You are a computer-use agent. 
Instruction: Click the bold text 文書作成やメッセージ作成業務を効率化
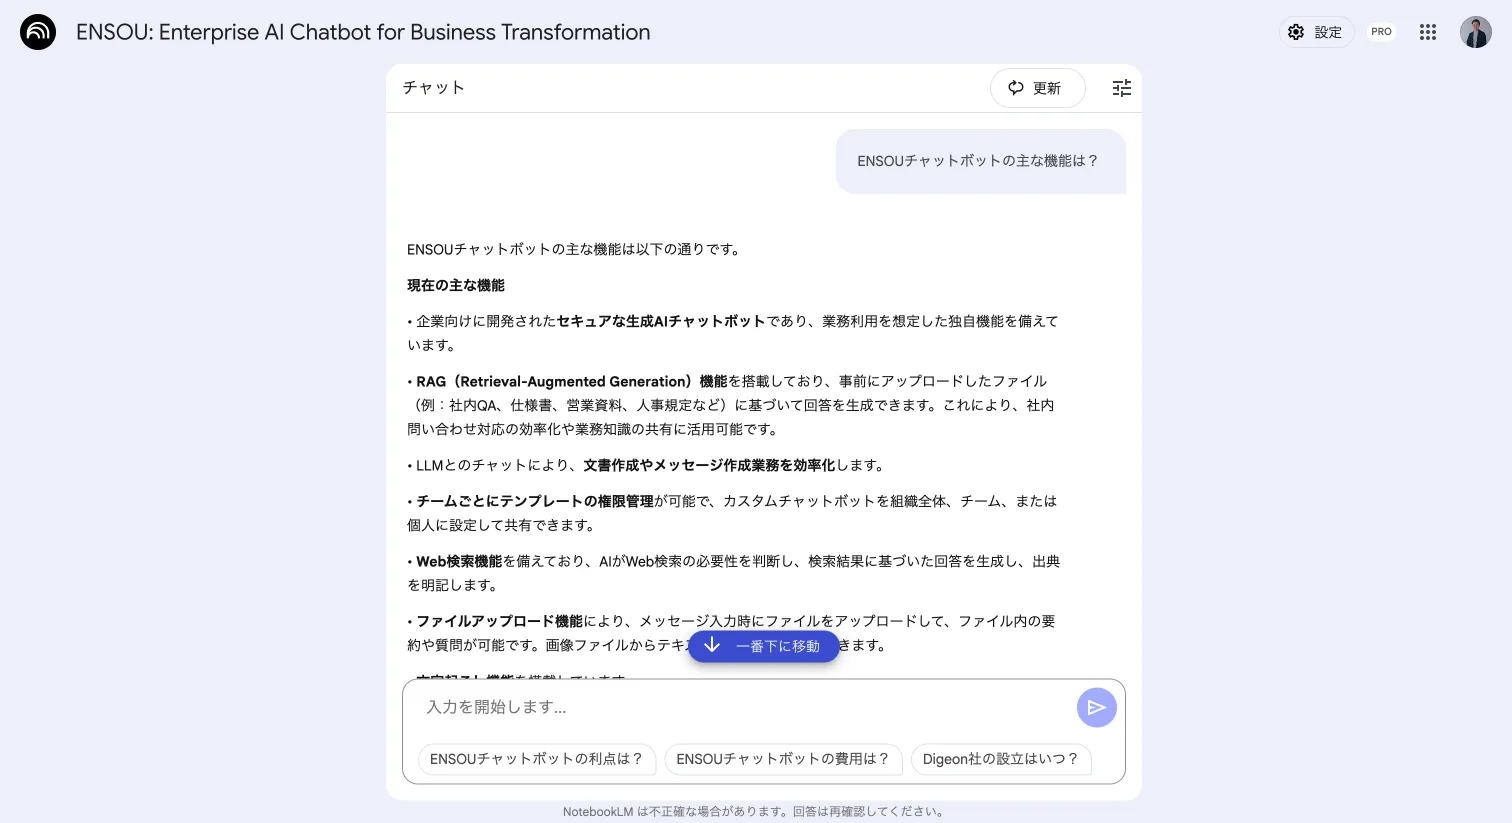pyautogui.click(x=709, y=465)
